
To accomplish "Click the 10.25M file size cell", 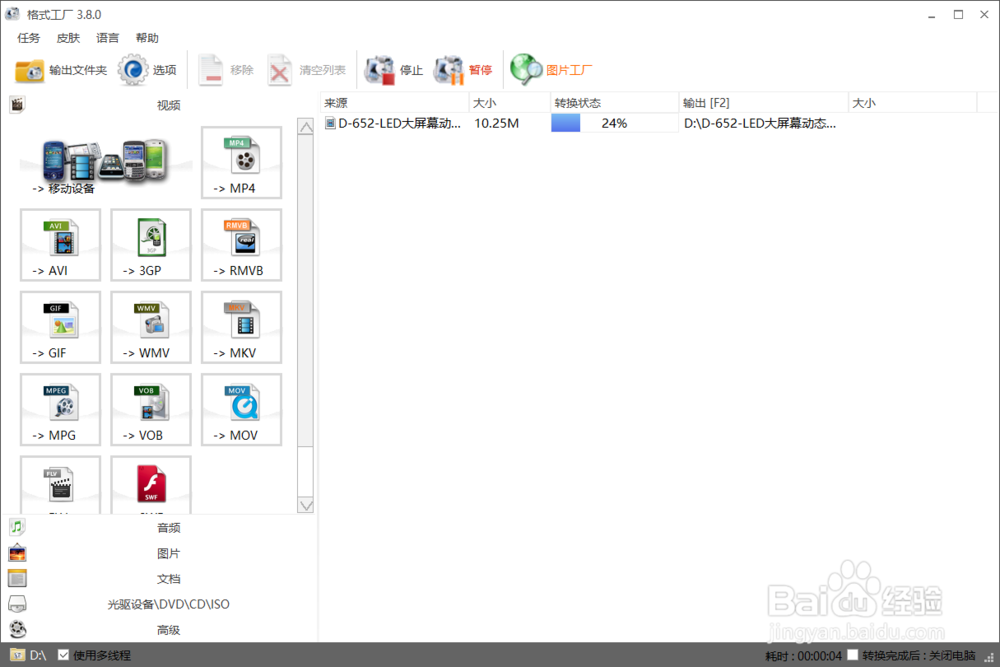I will click(x=497, y=123).
